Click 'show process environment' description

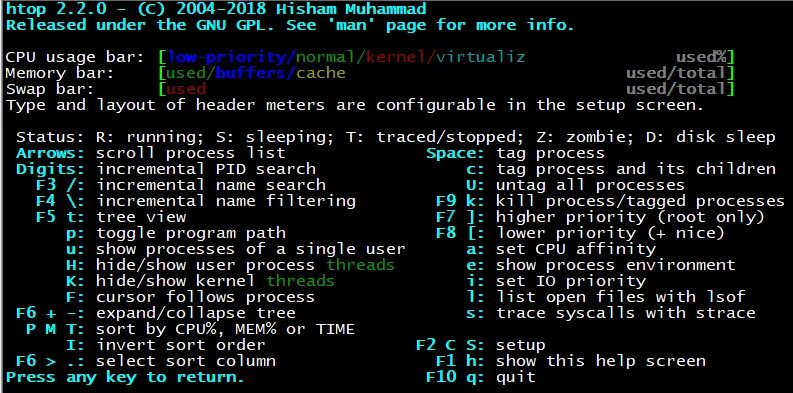coord(615,265)
